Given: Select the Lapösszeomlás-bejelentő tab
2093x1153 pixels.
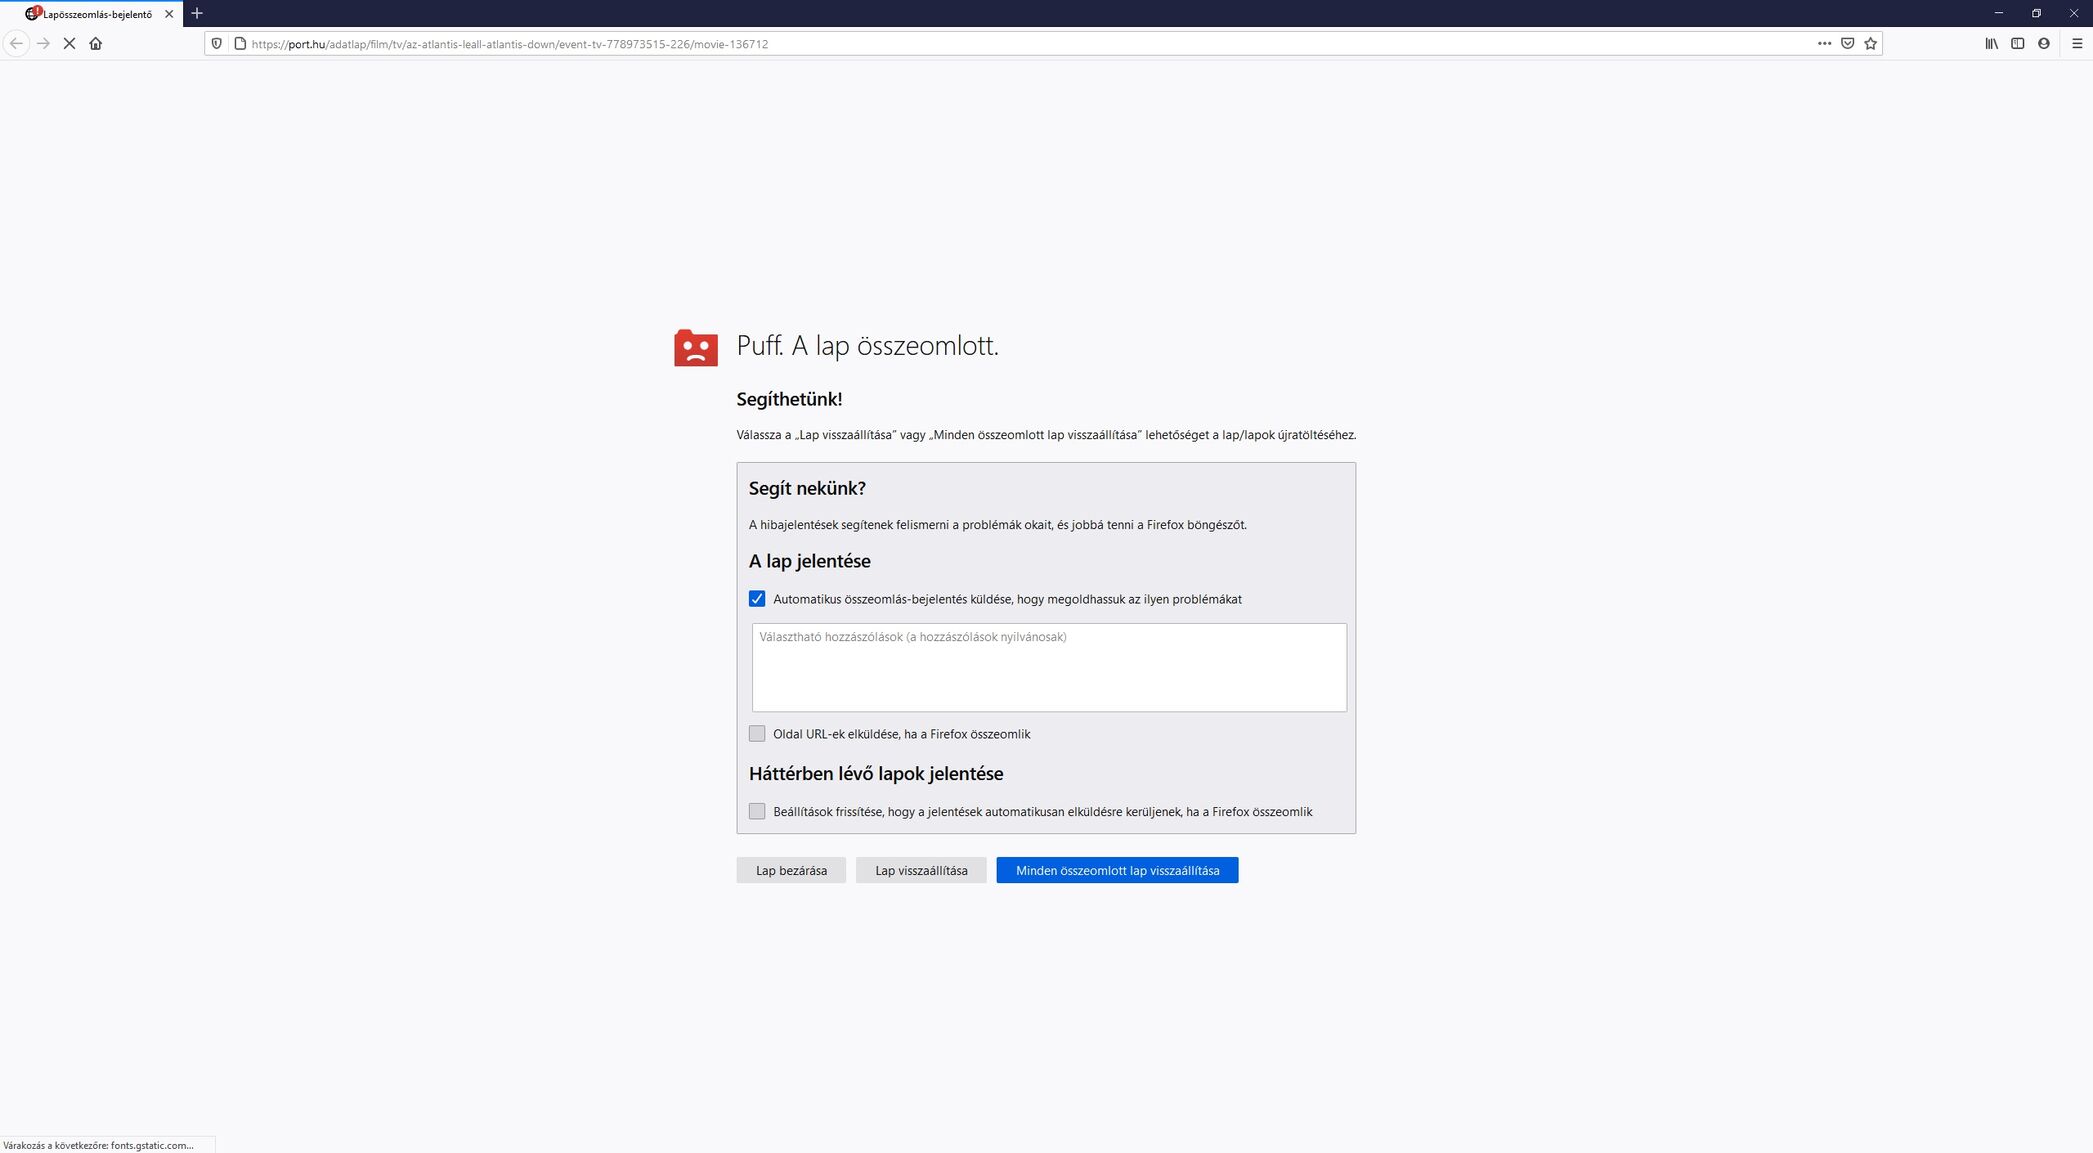Looking at the screenshot, I should click(97, 14).
